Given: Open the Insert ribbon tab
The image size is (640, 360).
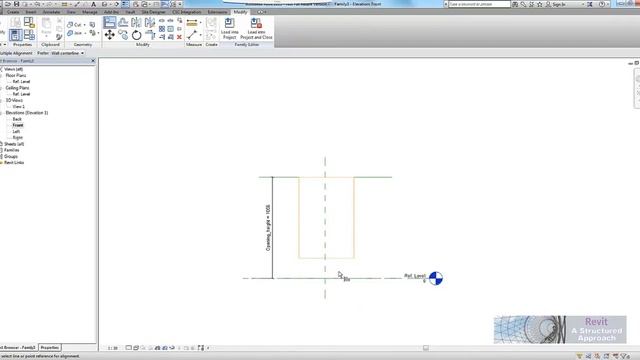Looking at the screenshot, I should click(31, 12).
